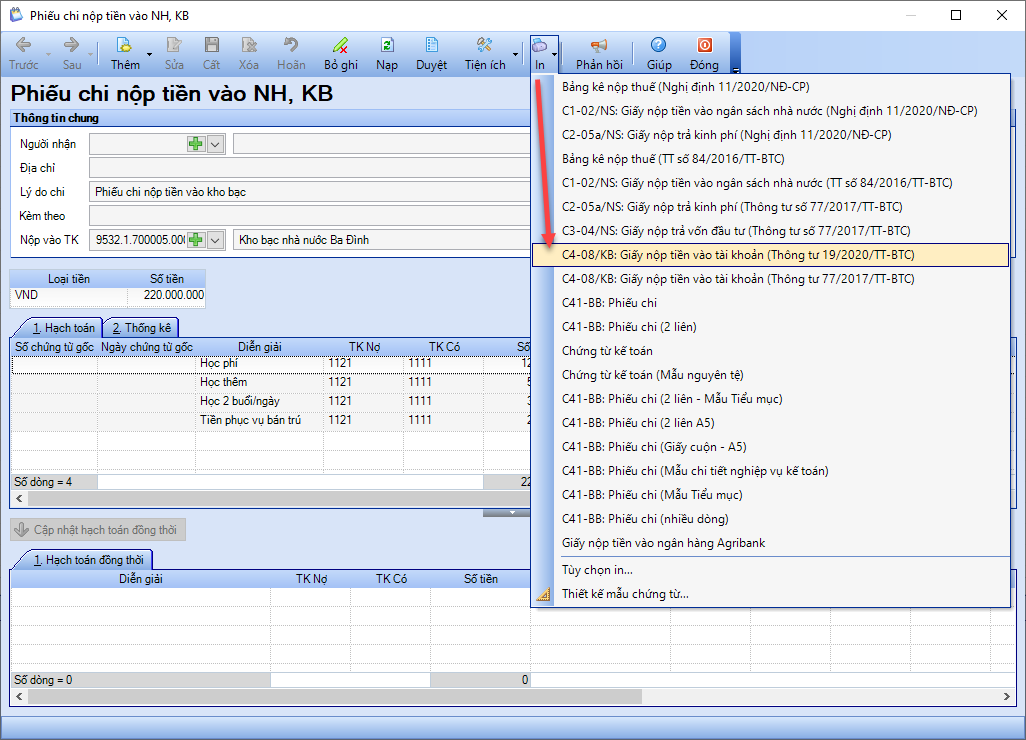Expand the Nộp vào TK dropdown arrow
The image size is (1026, 740).
(x=216, y=240)
